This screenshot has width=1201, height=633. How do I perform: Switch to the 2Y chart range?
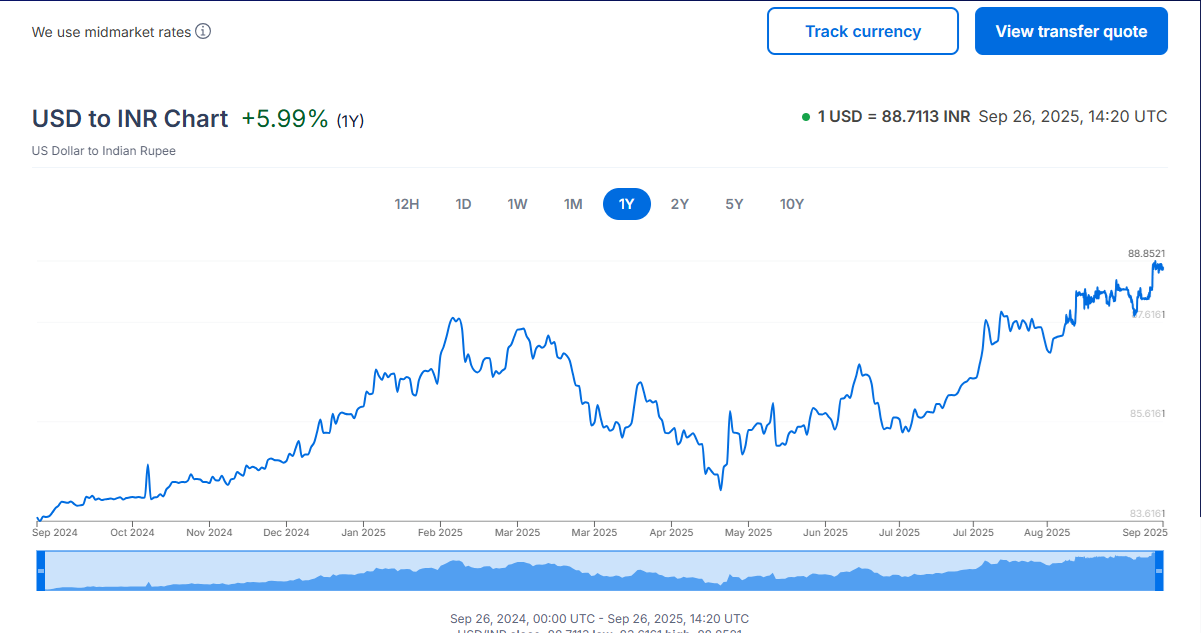click(x=680, y=204)
